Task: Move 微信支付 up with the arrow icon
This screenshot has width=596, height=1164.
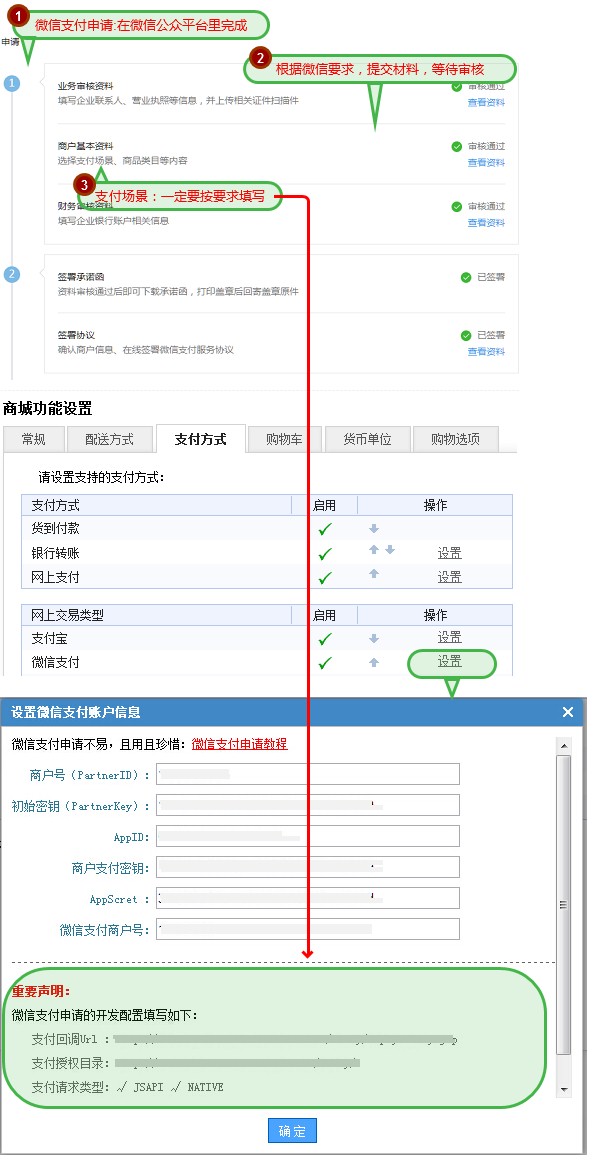Action: (x=374, y=662)
